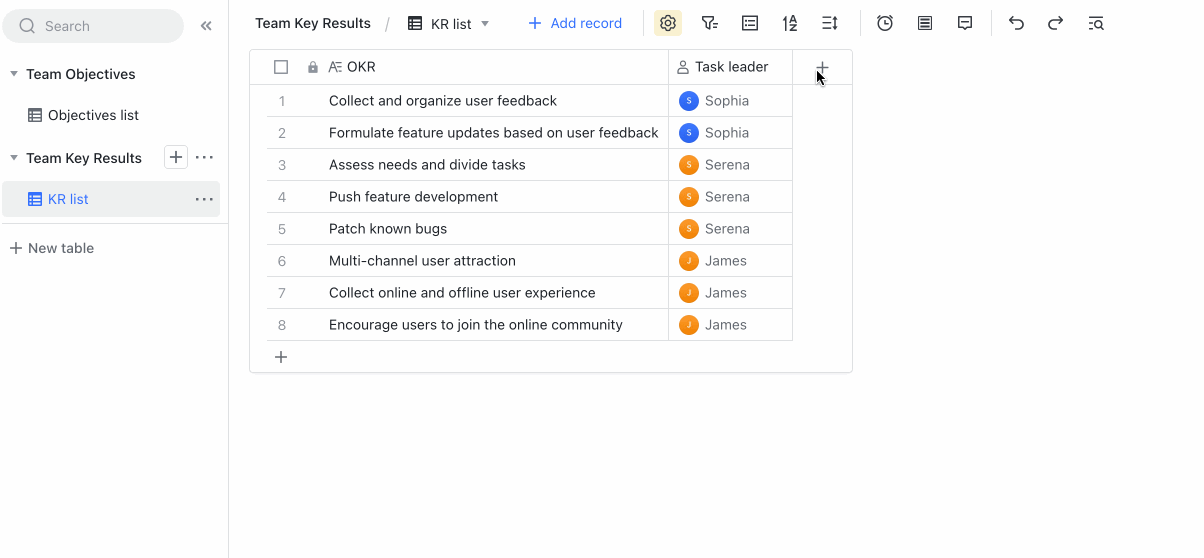
Task: Redo the last undone action
Action: pos(1055,23)
